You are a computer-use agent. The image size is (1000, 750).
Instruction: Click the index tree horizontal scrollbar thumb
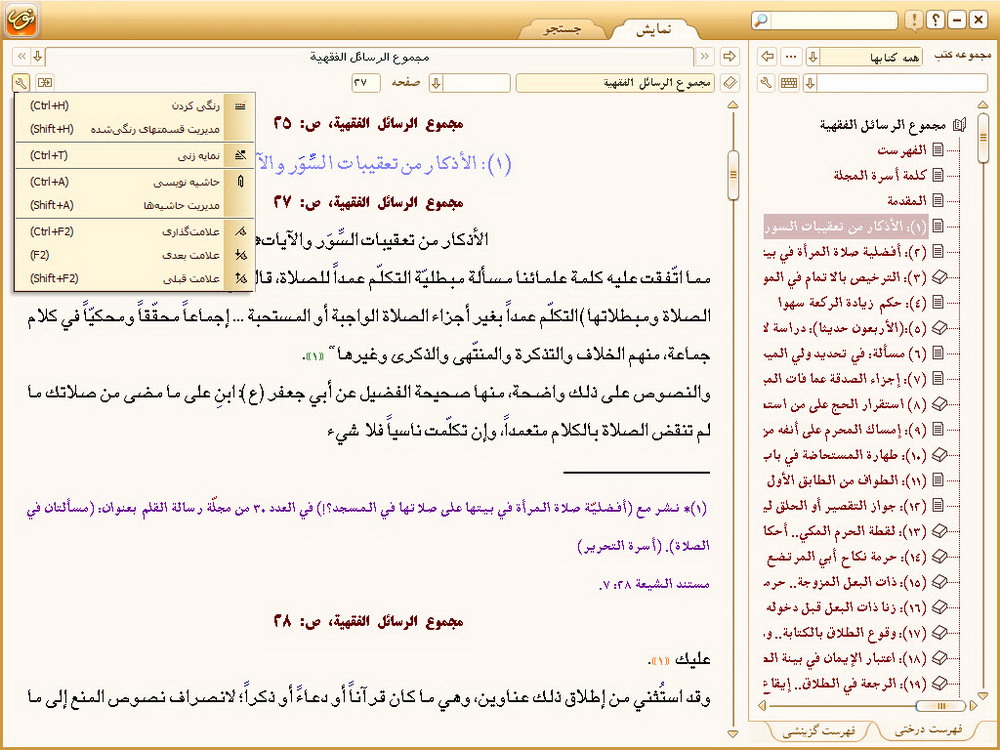point(940,705)
